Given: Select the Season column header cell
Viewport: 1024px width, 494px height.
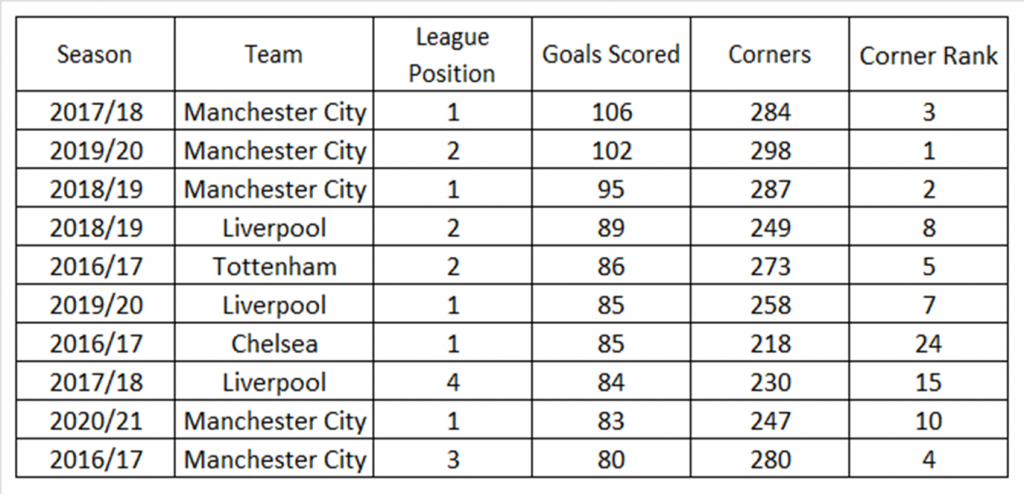Looking at the screenshot, I should pos(95,54).
